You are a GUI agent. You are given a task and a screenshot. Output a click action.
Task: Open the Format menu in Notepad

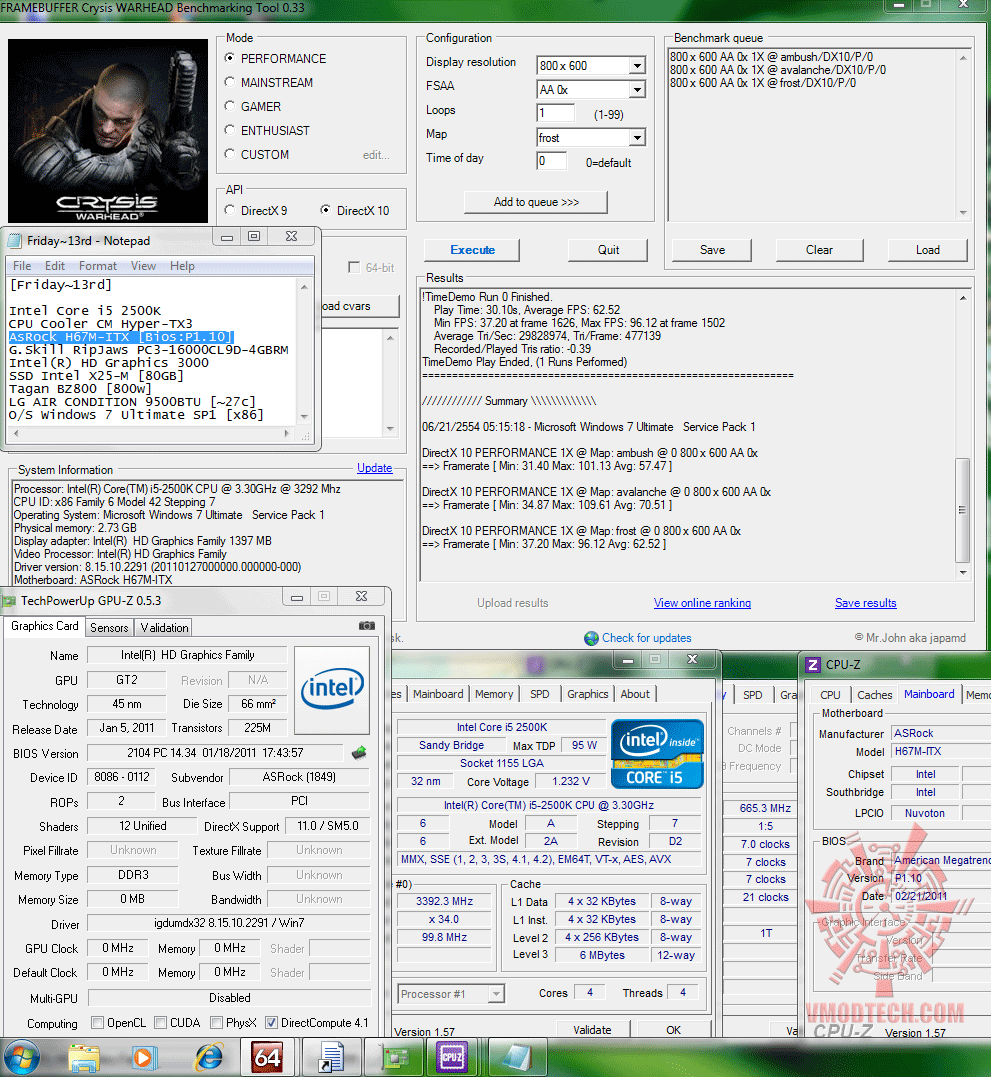(x=98, y=266)
